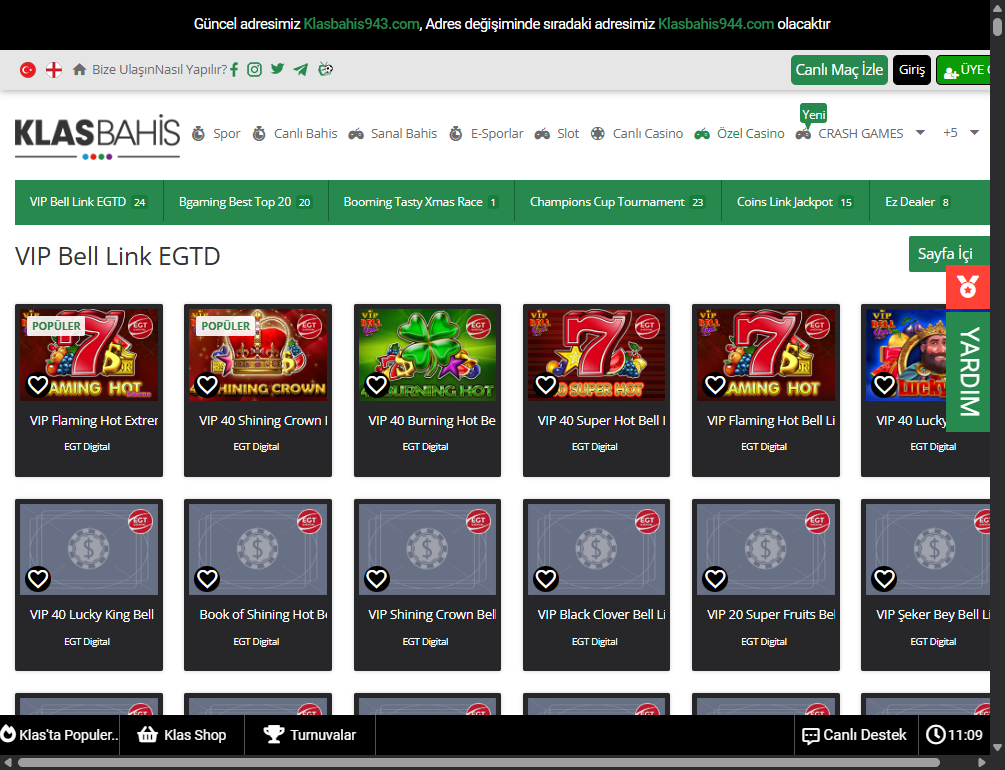Open VIP Şeker Bey Bell thumbnail
Screen dimensions: 1005x770
(x=927, y=549)
